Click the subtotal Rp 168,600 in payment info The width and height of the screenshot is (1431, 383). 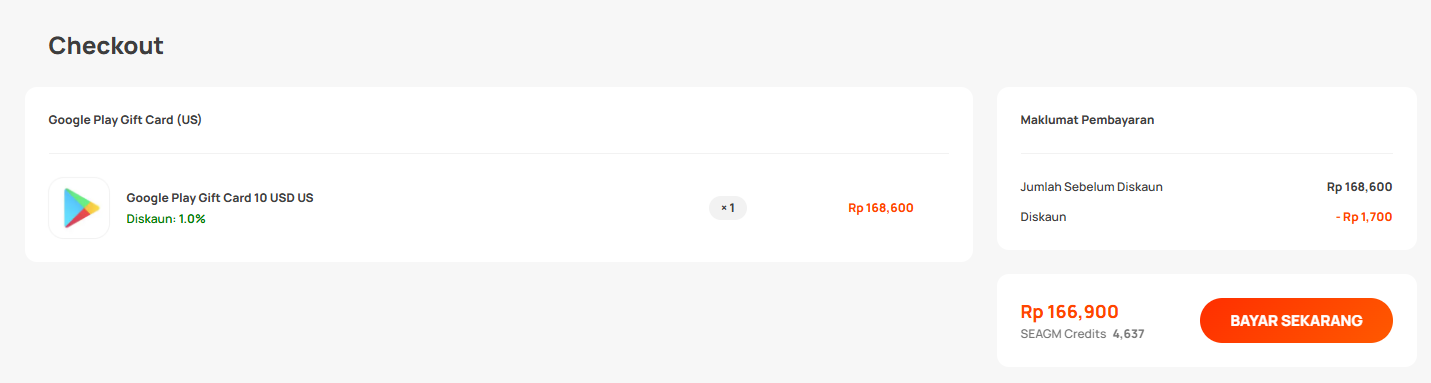point(1359,187)
